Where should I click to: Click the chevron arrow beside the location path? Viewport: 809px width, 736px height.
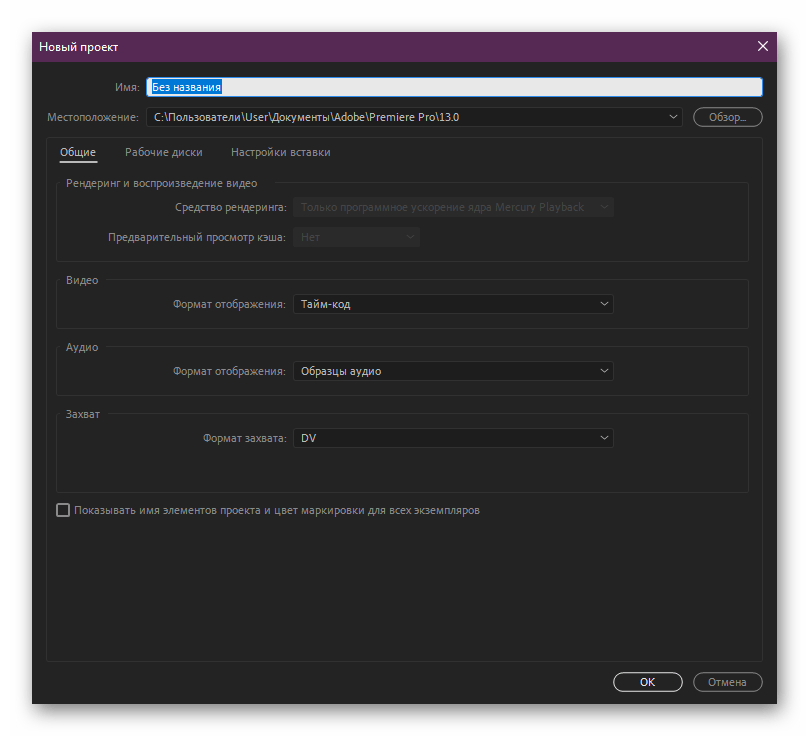pyautogui.click(x=673, y=117)
